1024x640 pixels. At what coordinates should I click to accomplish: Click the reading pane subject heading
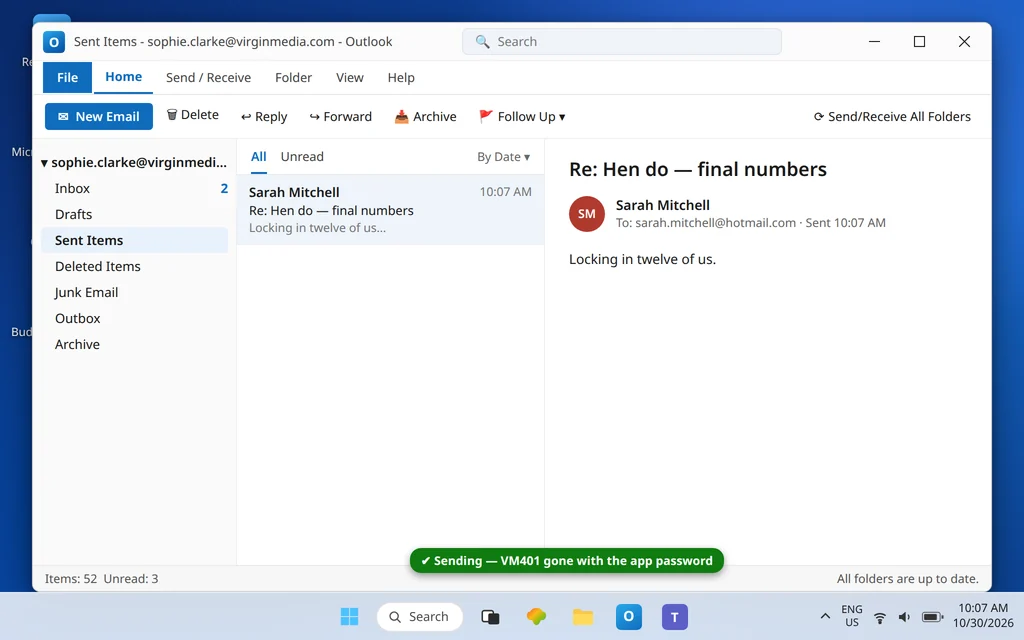[697, 169]
